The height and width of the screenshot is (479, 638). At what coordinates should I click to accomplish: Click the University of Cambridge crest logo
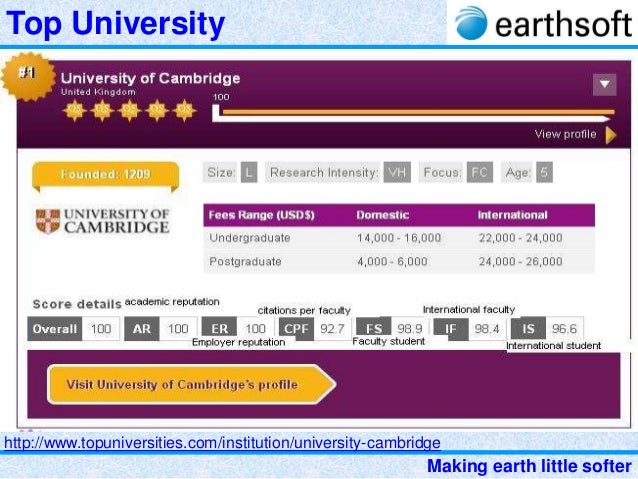click(x=48, y=221)
